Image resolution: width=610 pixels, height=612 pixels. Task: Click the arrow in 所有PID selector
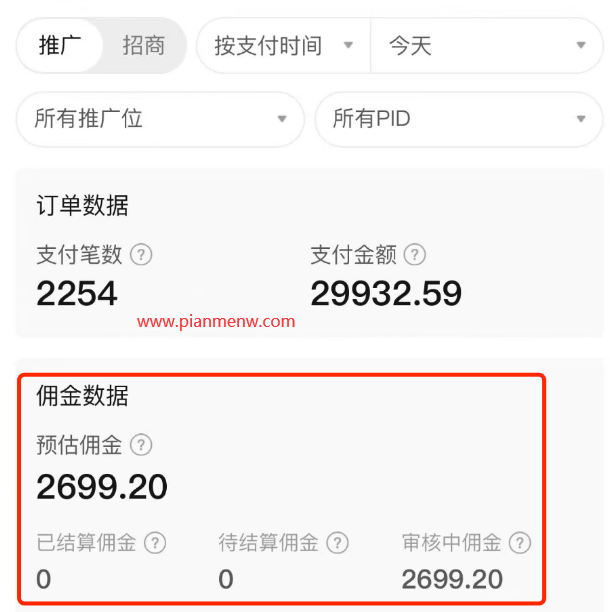pos(581,119)
